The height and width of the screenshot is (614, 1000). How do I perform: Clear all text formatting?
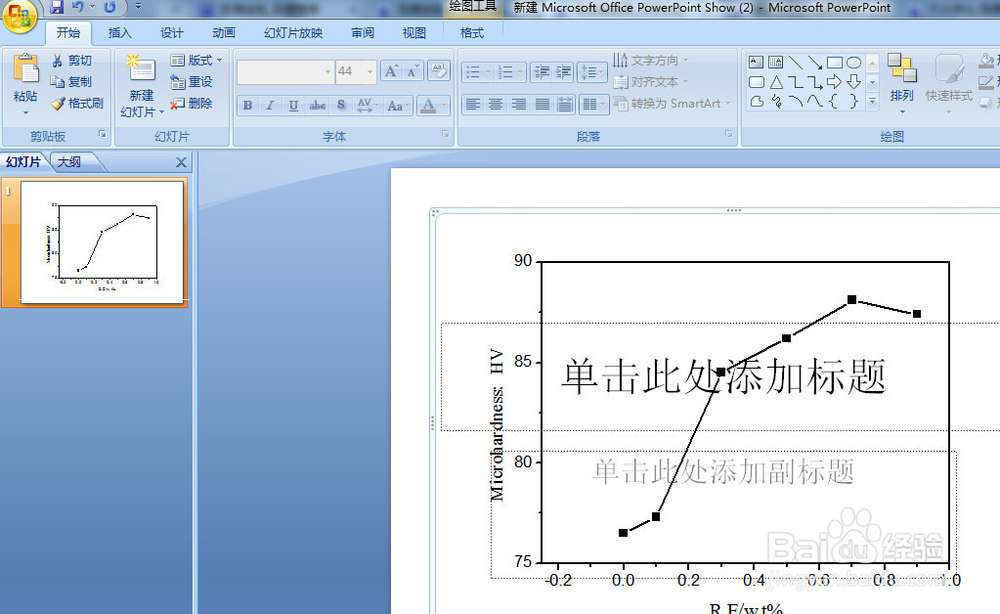[439, 71]
